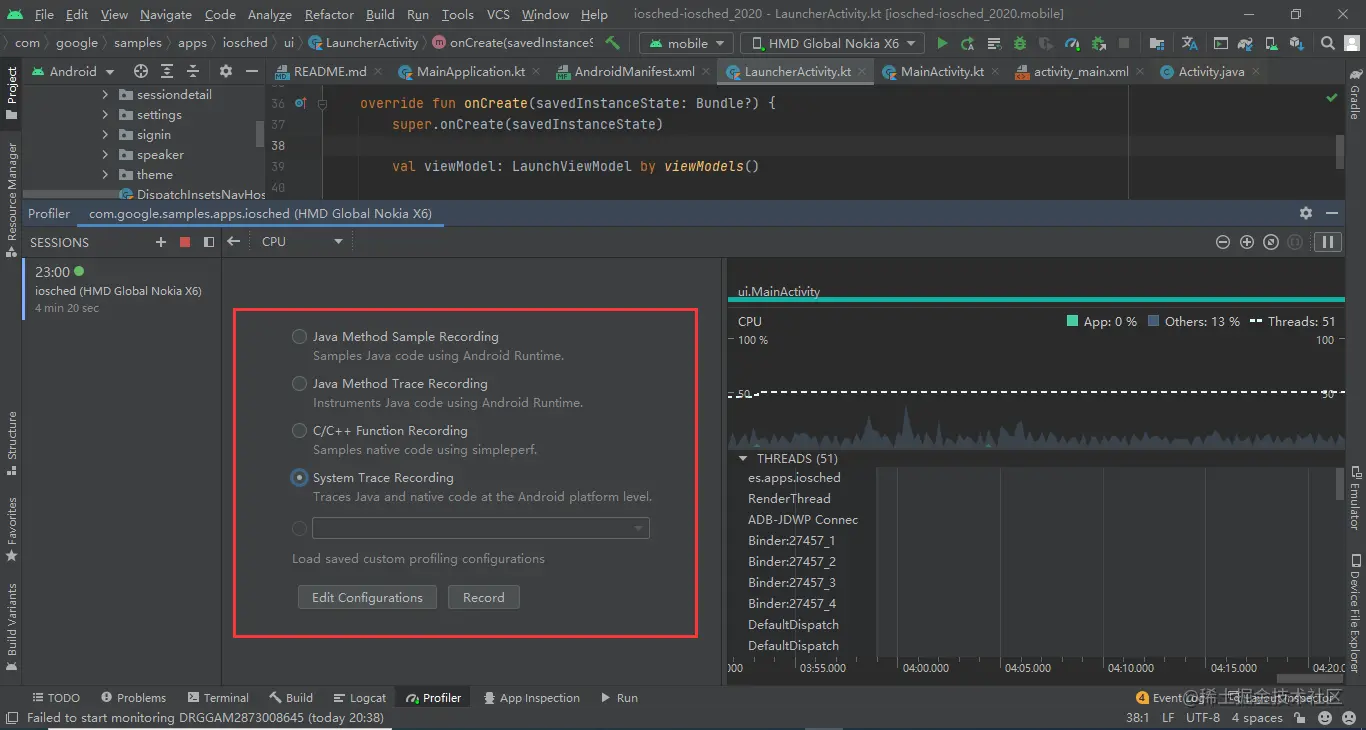Screen dimensions: 1366x730
Task: Pause live profiler data
Action: tap(1328, 242)
